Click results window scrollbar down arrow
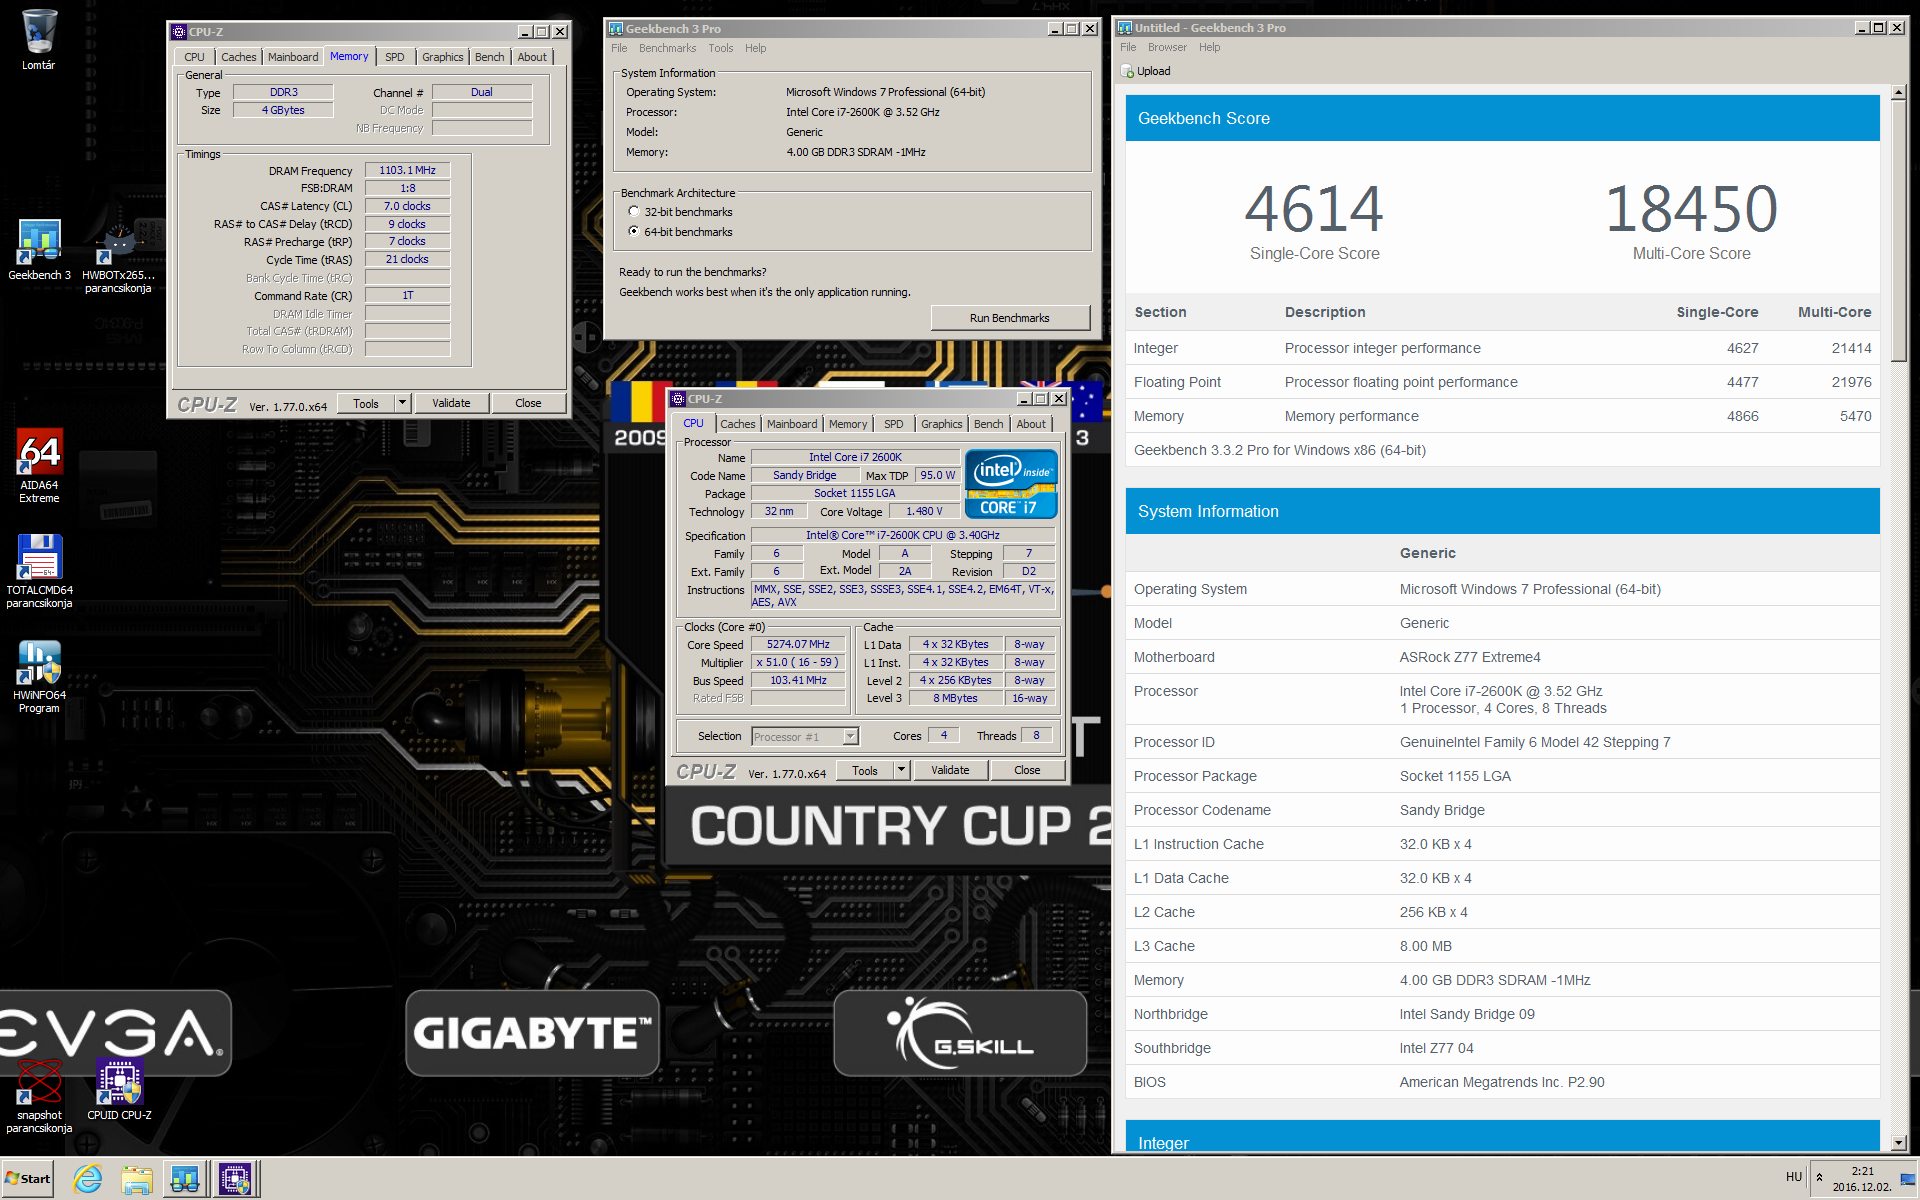Image resolution: width=1920 pixels, height=1200 pixels. point(1898,1142)
